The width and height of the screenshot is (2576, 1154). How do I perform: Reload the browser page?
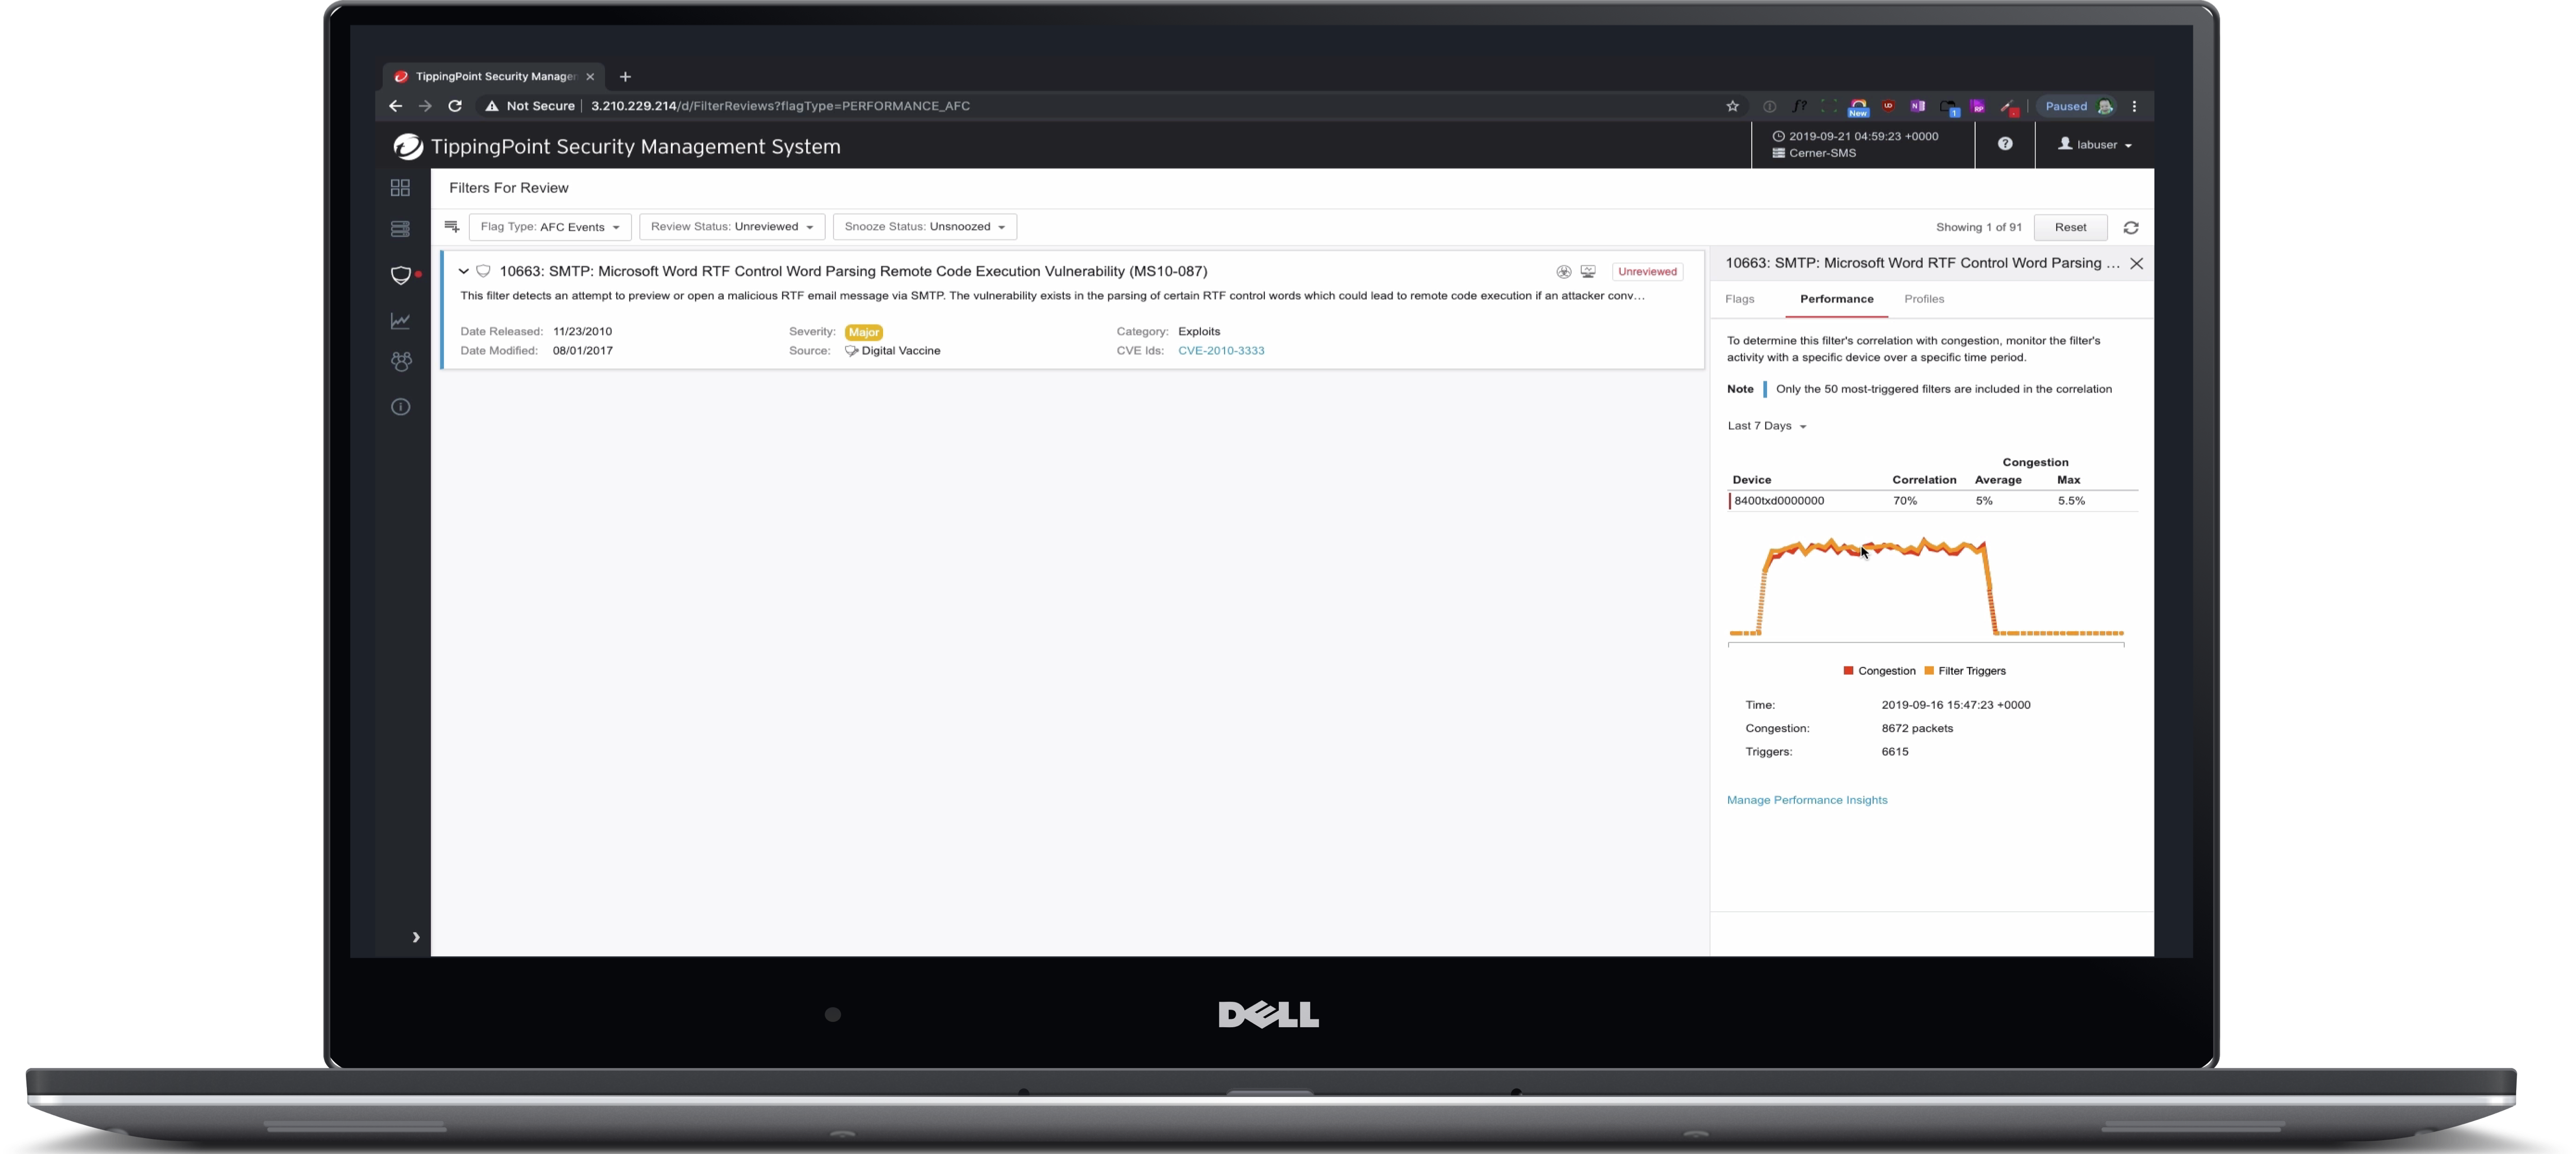(455, 106)
